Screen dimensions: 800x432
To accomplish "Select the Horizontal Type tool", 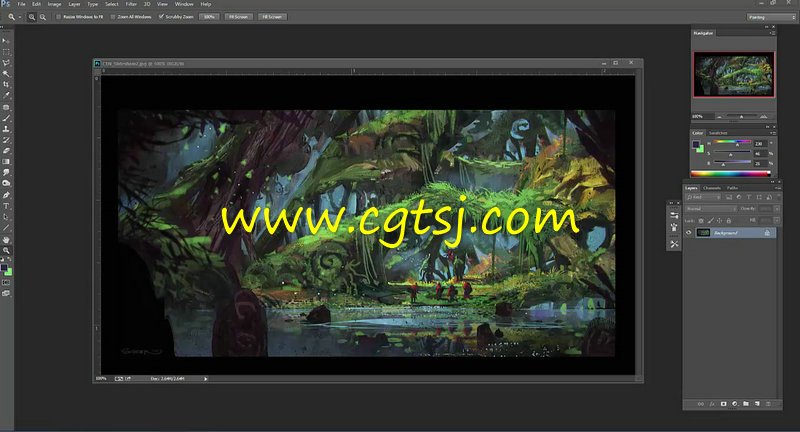I will [x=6, y=206].
